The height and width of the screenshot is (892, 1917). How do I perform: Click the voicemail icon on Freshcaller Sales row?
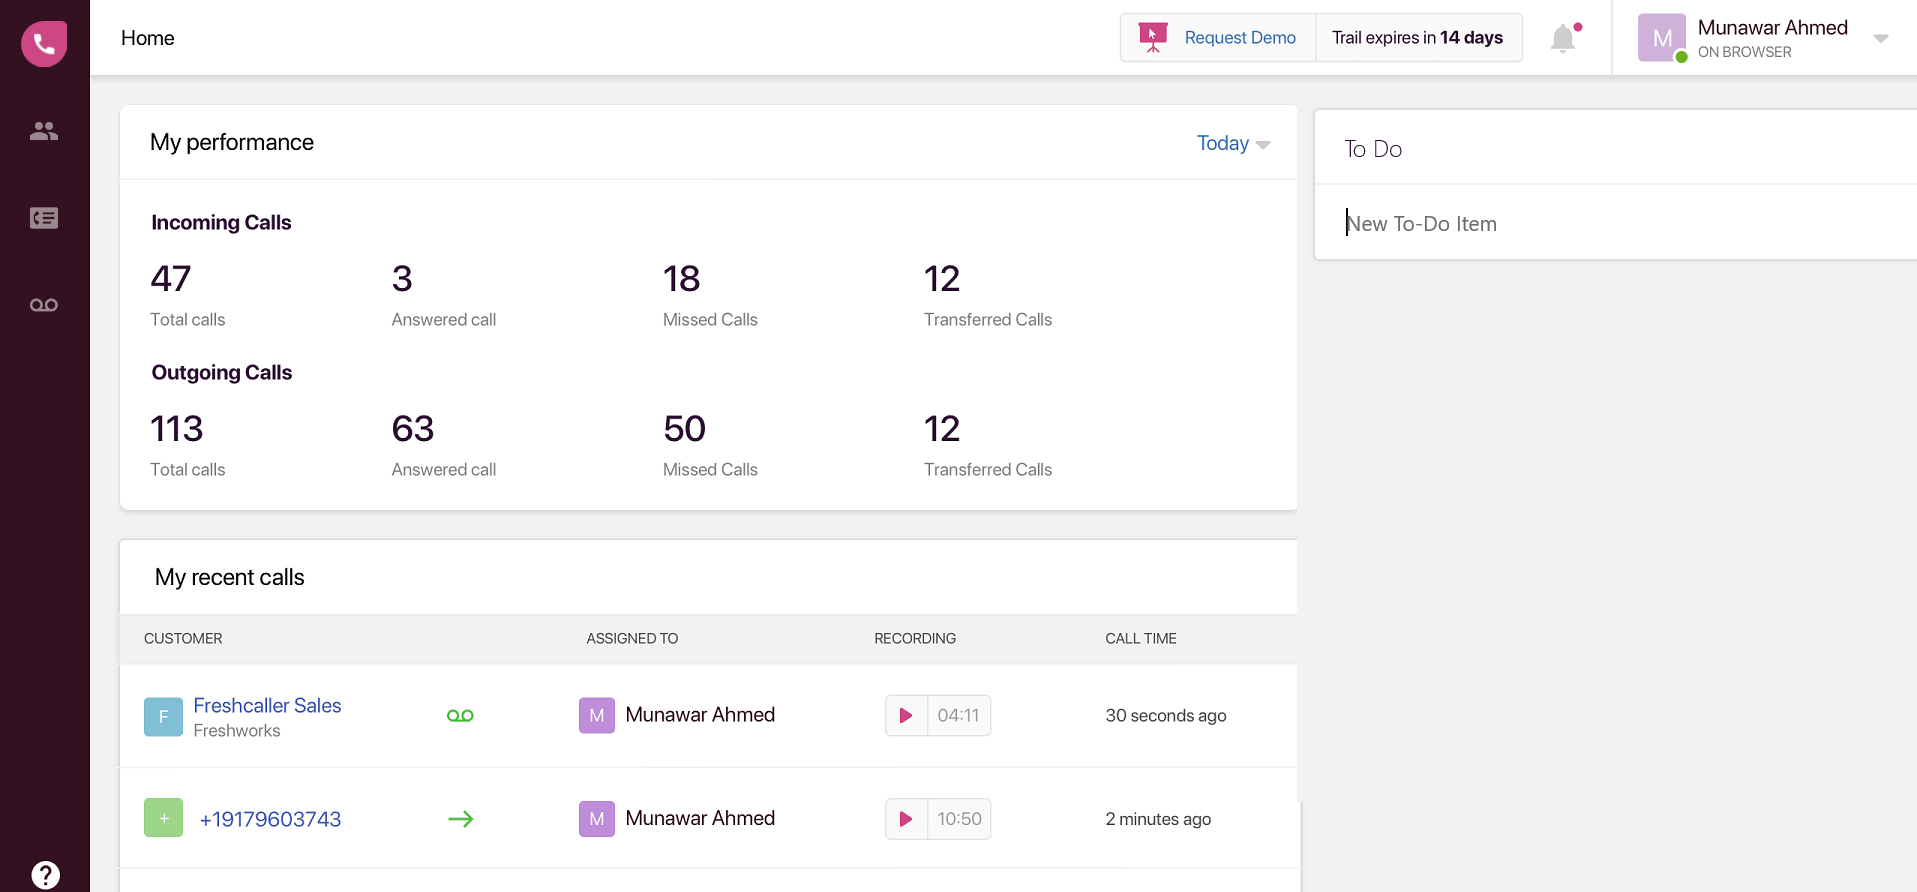460,716
